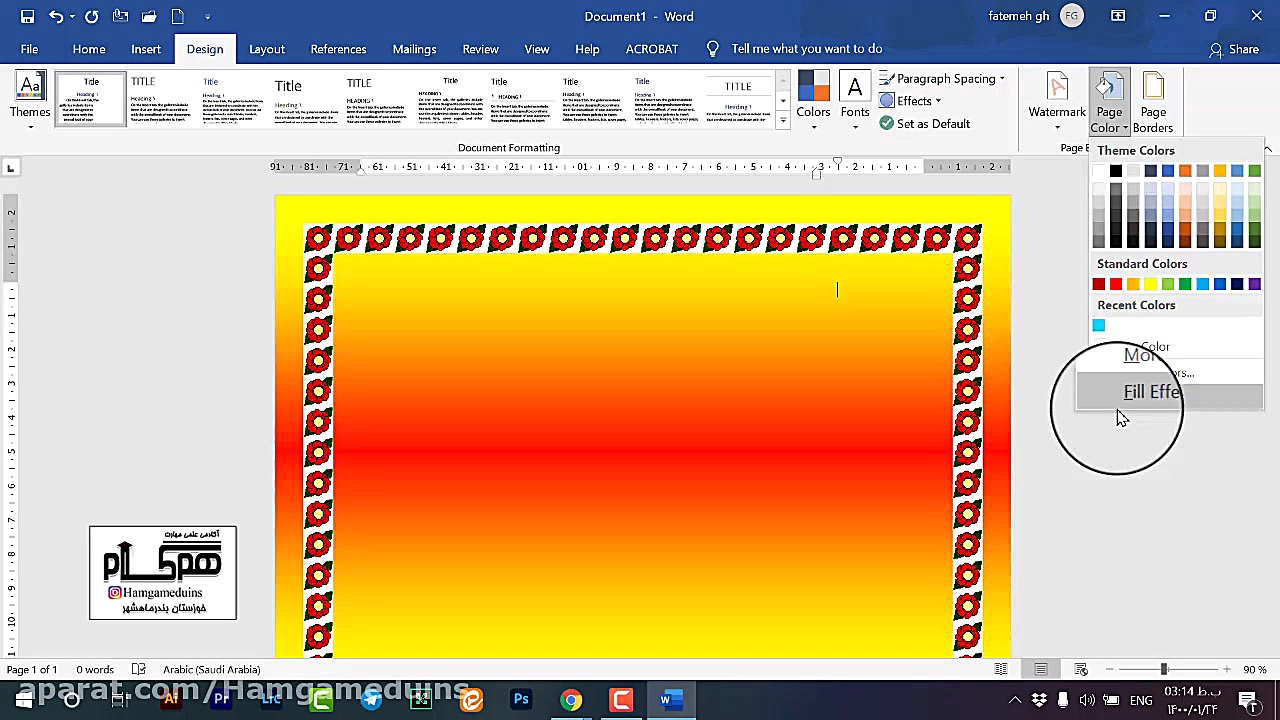
Task: Undo the last action
Action: pos(56,16)
